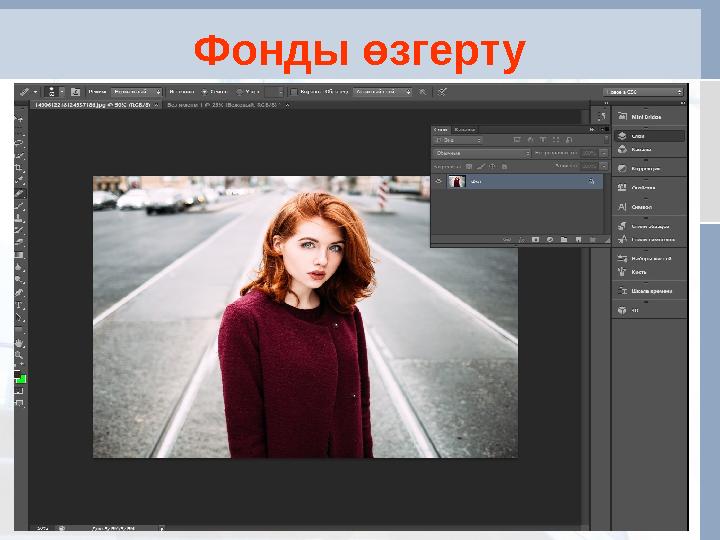Open the Свойства panel button

[x=649, y=187]
